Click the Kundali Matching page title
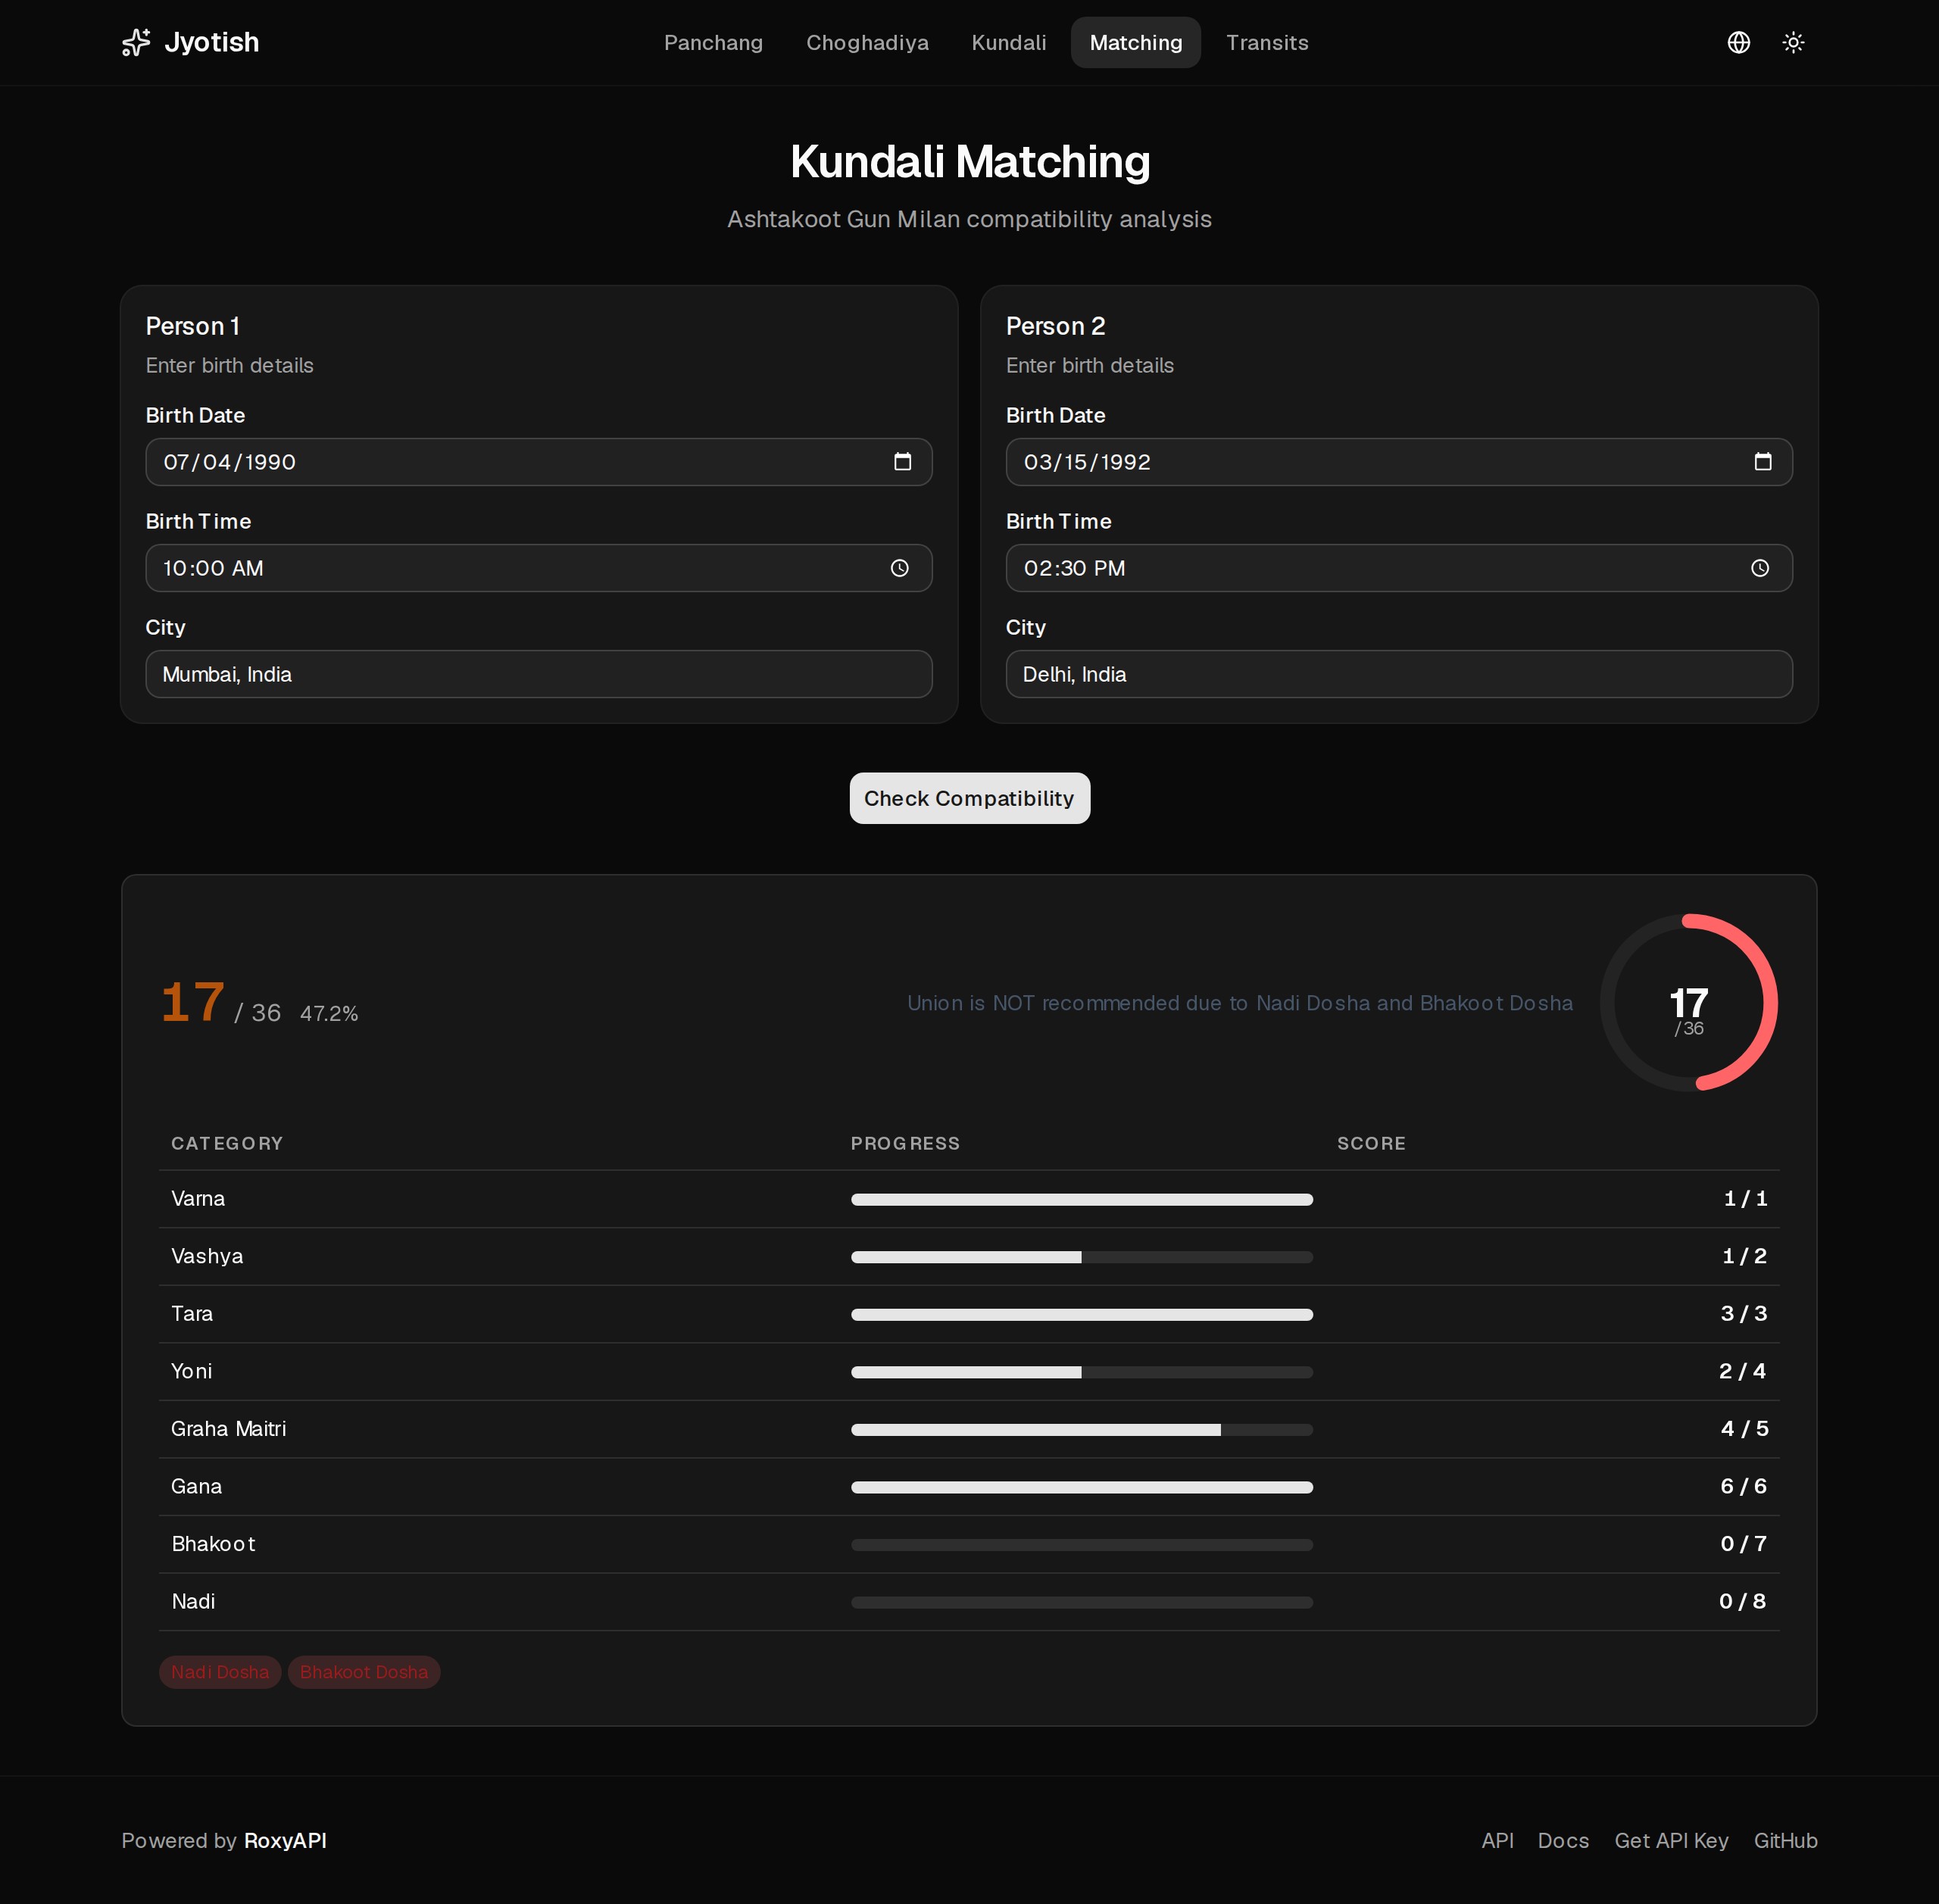 [970, 162]
